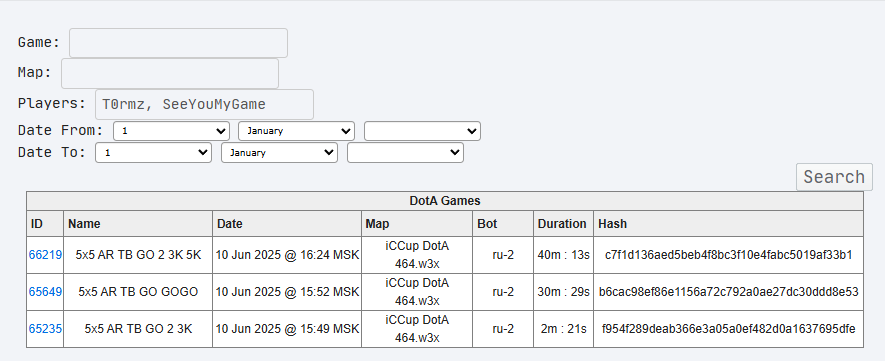Follow the game ID 65235 link
This screenshot has width=885, height=361.
(45, 329)
